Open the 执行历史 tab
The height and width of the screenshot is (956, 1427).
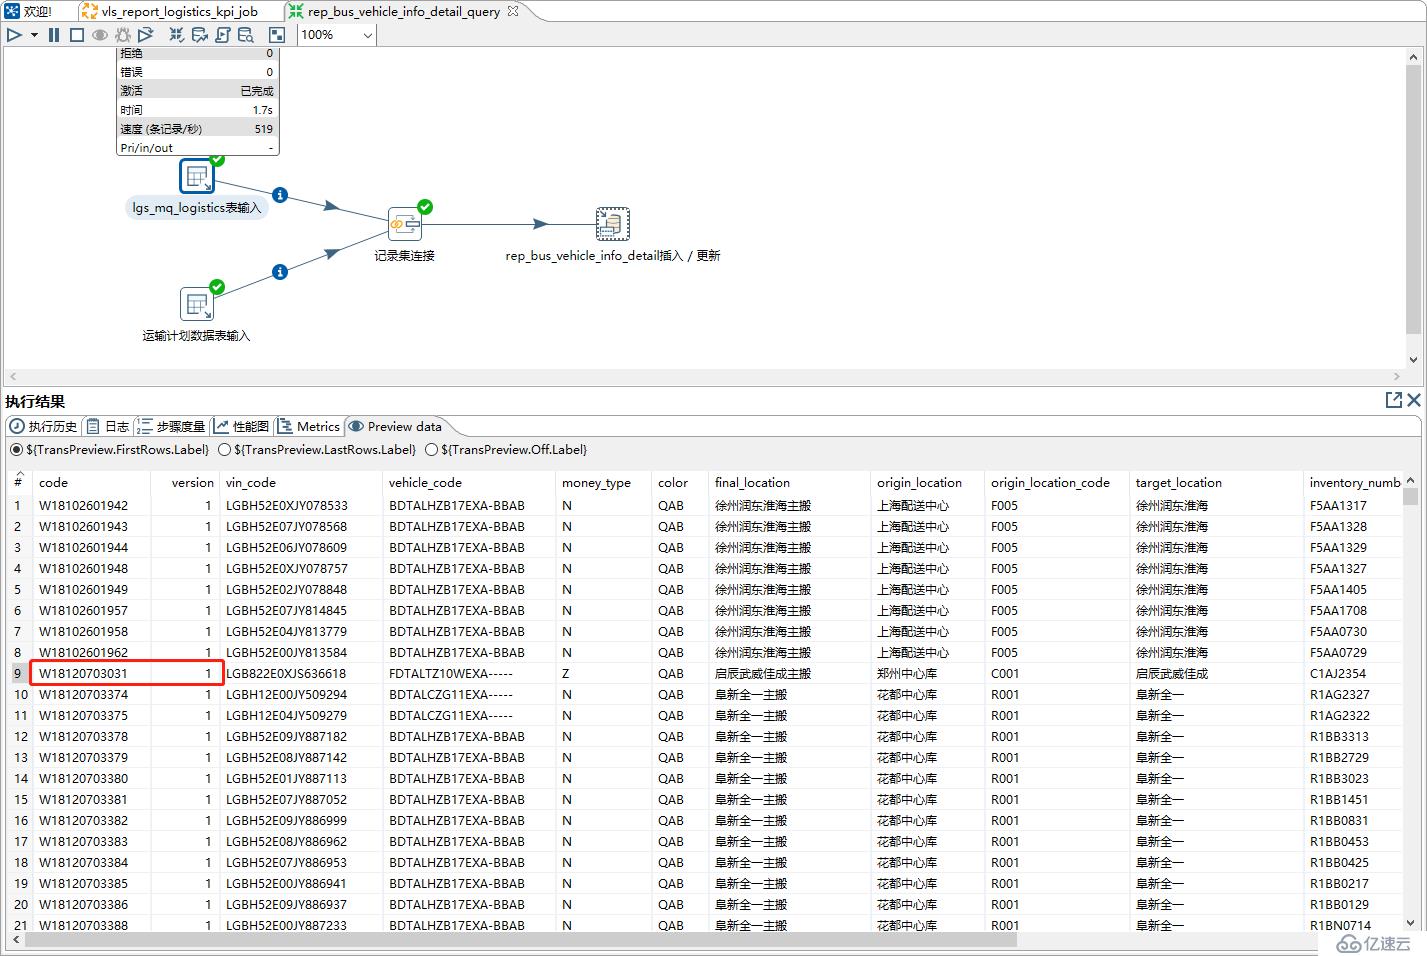(x=43, y=426)
